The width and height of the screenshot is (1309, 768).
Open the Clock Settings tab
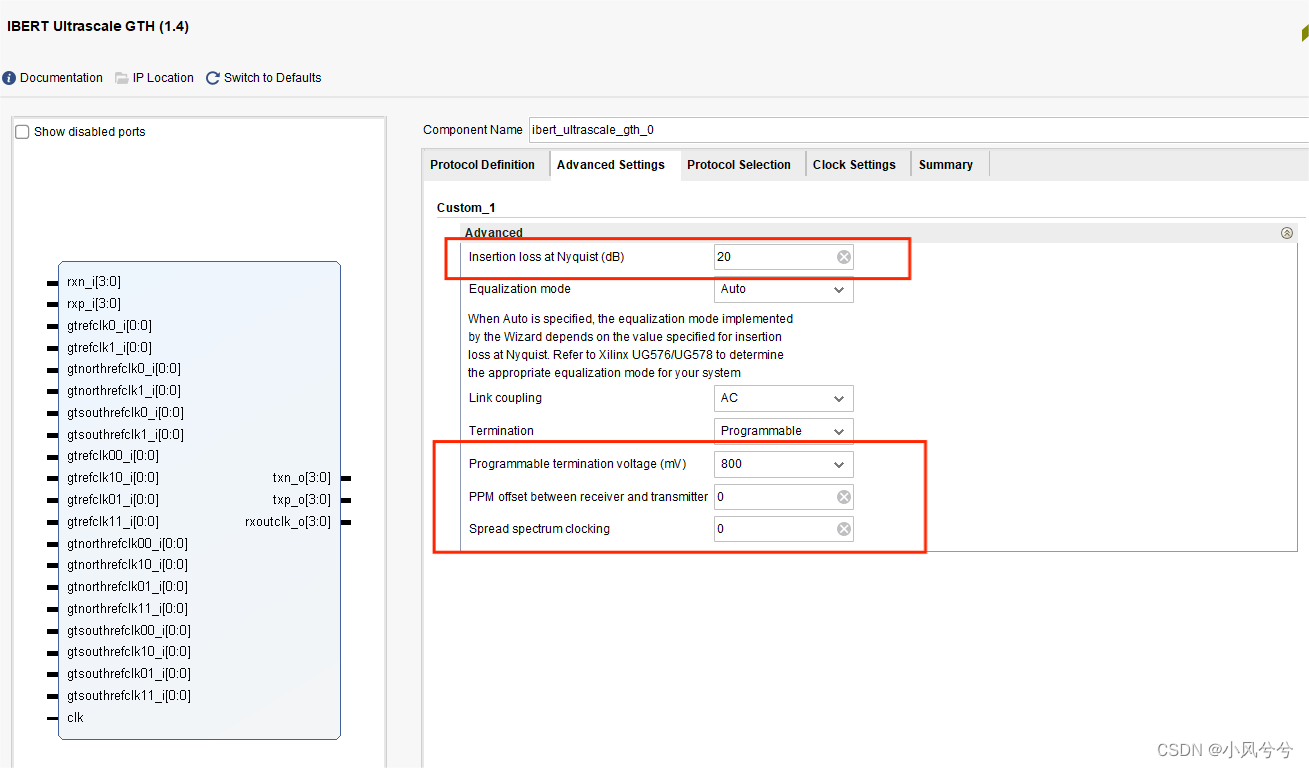tap(854, 165)
